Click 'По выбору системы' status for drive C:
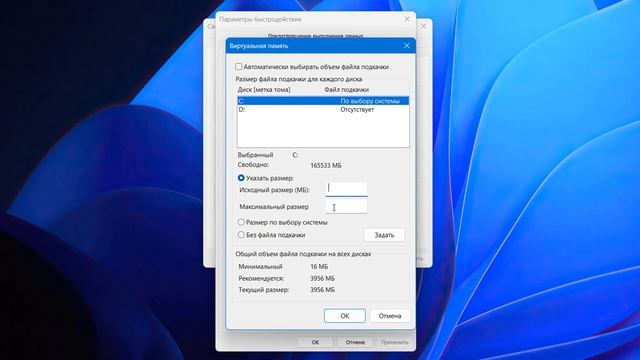 (370, 101)
